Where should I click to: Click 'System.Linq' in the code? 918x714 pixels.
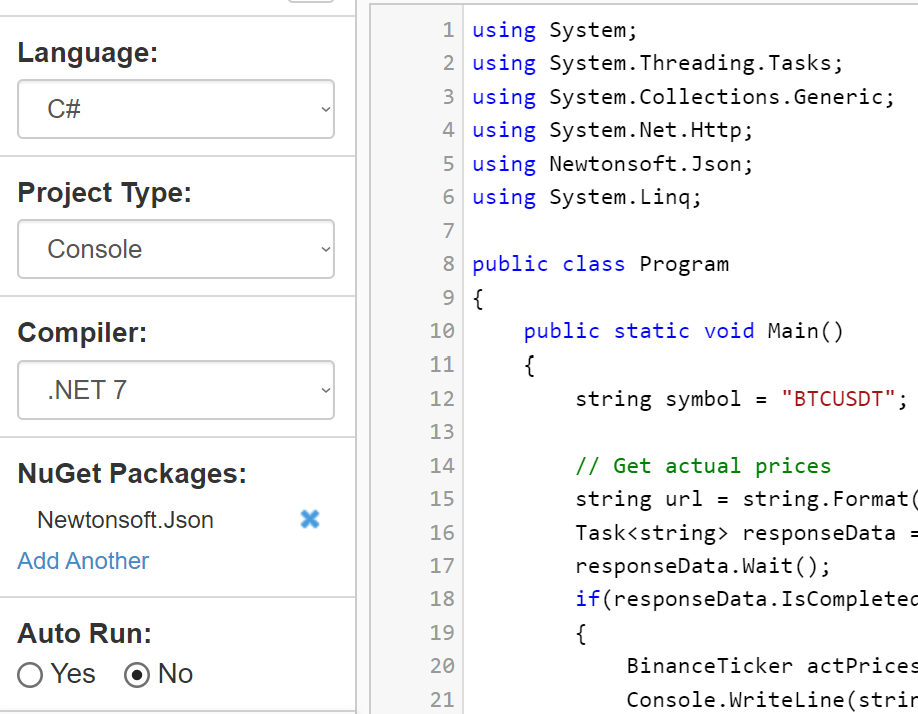[x=619, y=197]
